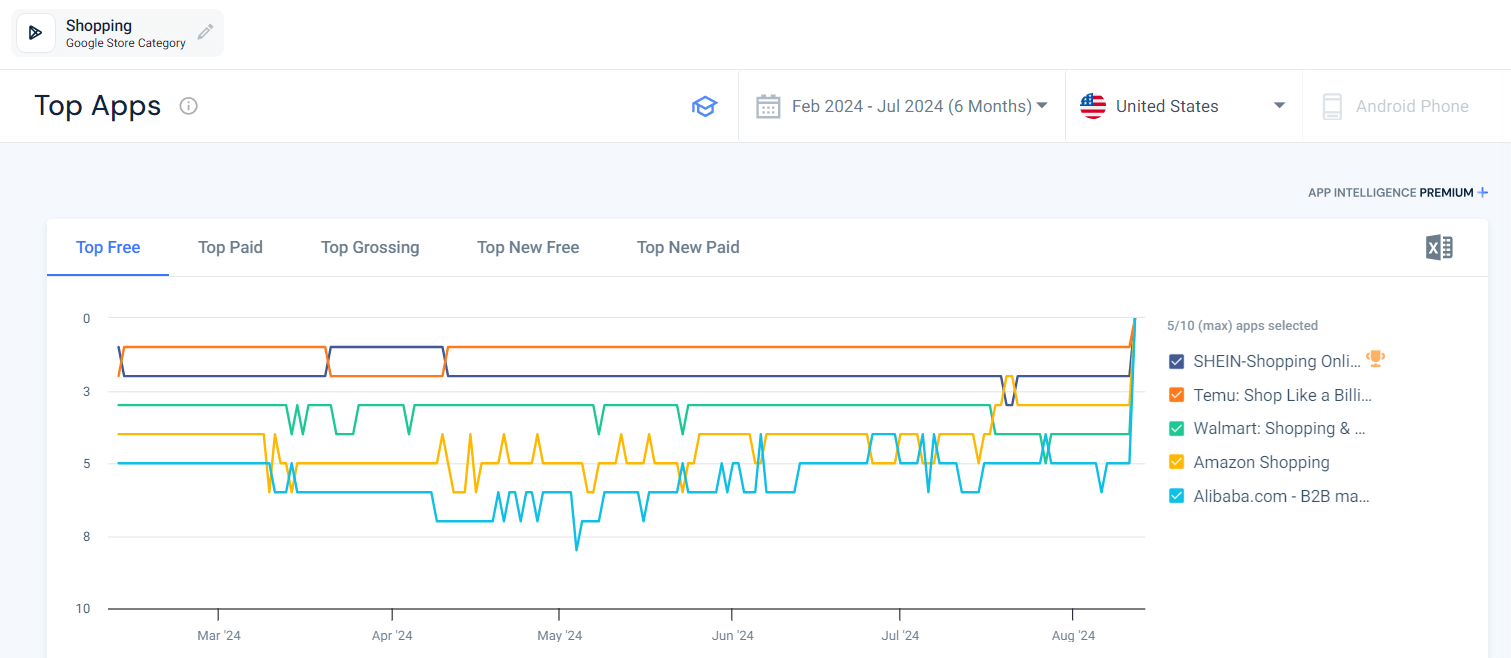
Task: Uncheck the SHEIN-Shopping app checkbox
Action: click(x=1176, y=361)
